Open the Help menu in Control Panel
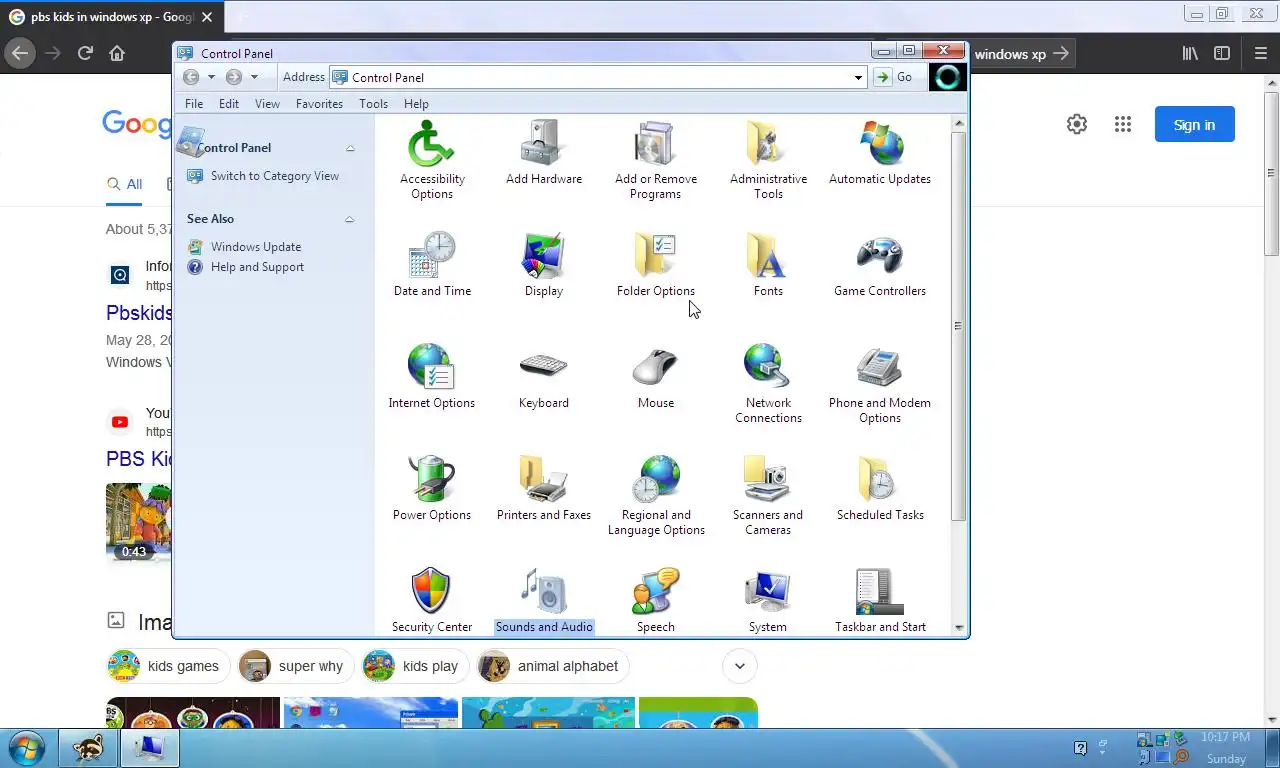This screenshot has width=1280, height=768. (x=416, y=104)
